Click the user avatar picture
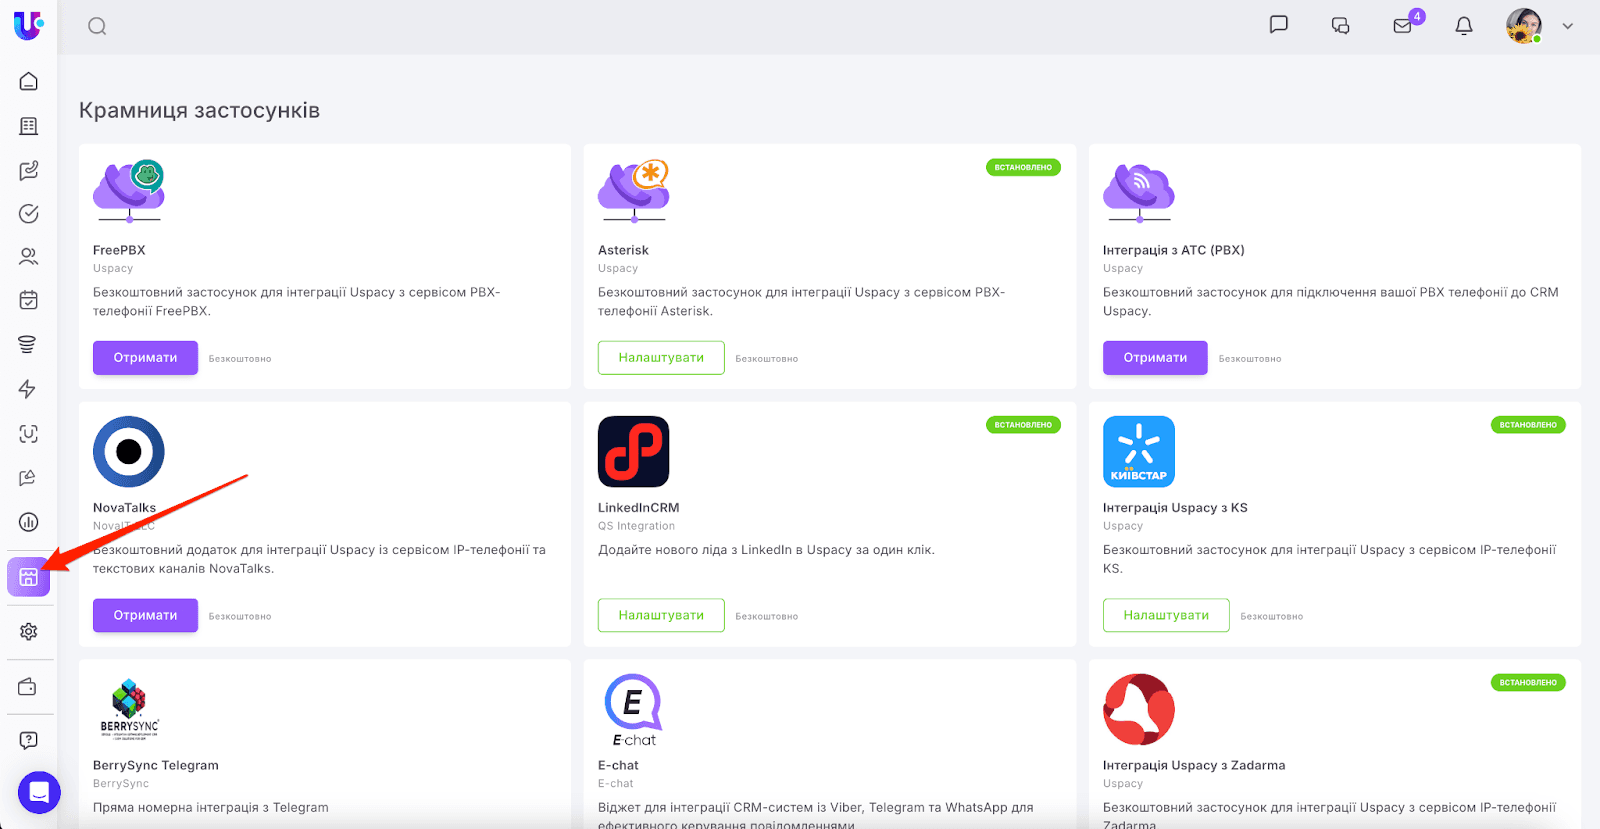The image size is (1600, 829). click(1523, 26)
